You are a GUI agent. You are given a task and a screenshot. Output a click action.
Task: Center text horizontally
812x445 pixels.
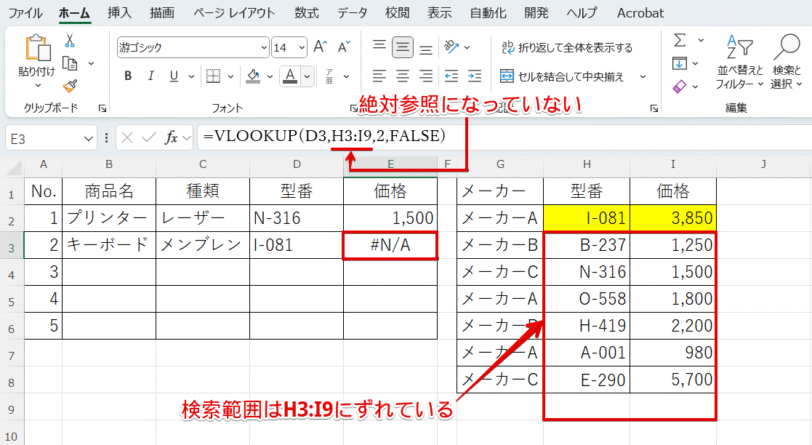tap(402, 76)
